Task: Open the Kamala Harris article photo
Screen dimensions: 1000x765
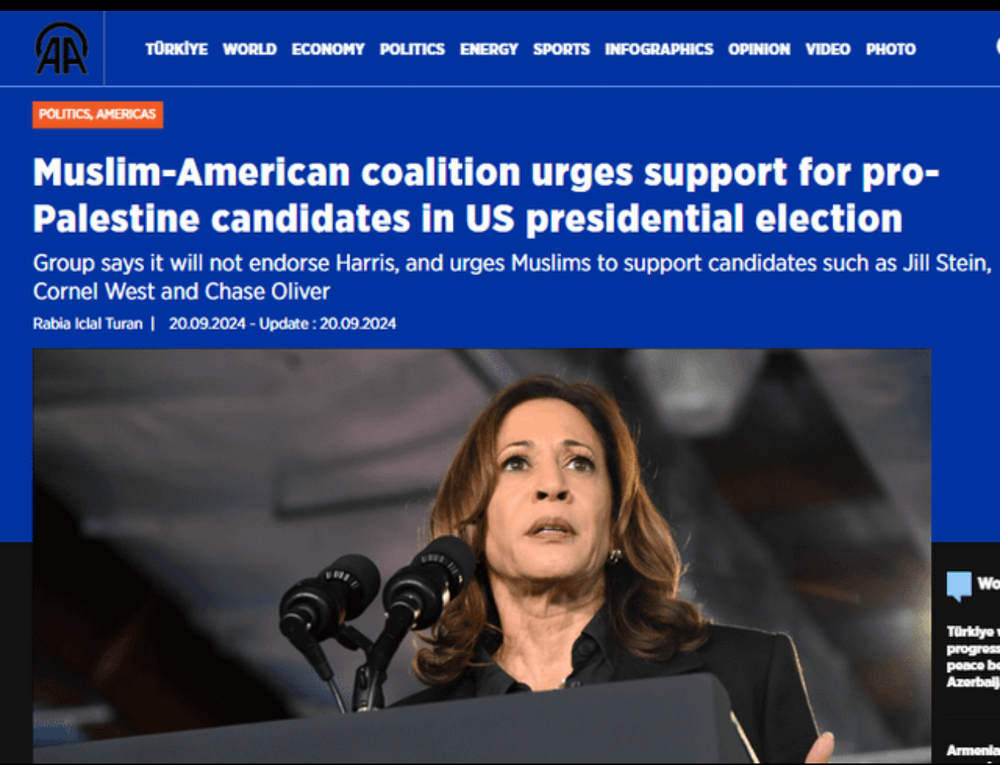Action: click(x=482, y=555)
